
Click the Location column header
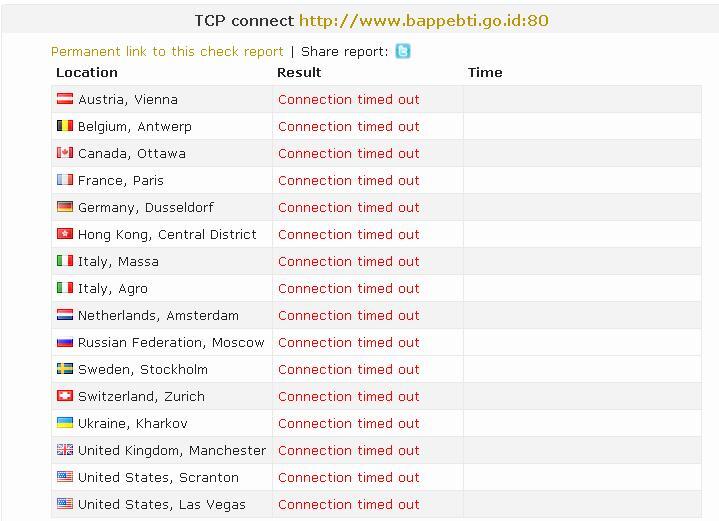[x=87, y=72]
